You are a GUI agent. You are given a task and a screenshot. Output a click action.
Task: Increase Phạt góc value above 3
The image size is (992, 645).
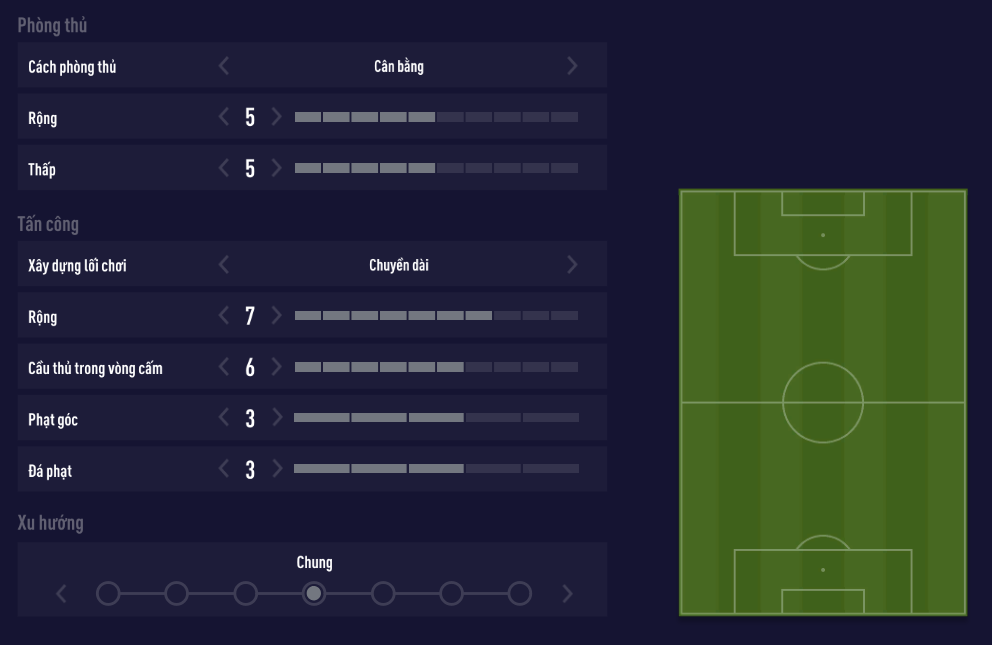[277, 418]
